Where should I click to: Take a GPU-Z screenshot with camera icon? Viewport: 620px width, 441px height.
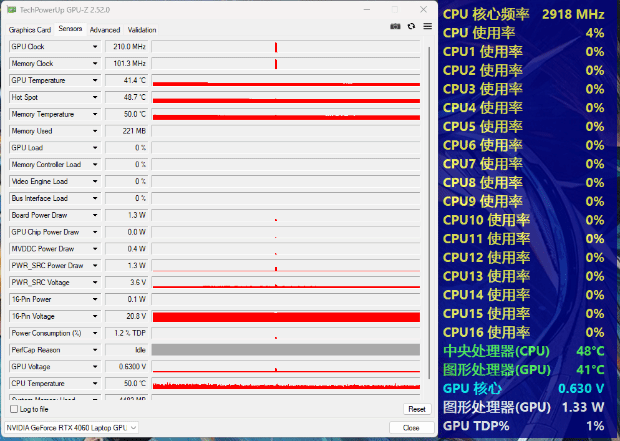click(395, 26)
